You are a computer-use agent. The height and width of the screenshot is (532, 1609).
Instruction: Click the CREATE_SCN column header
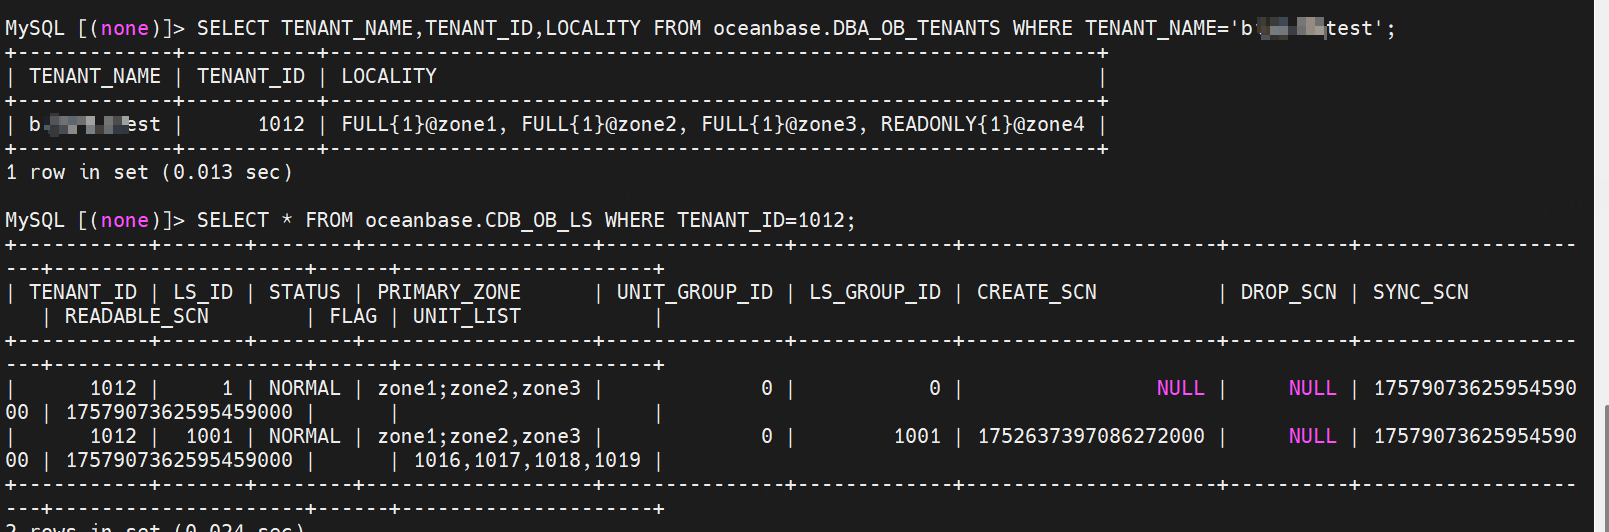(x=1037, y=292)
